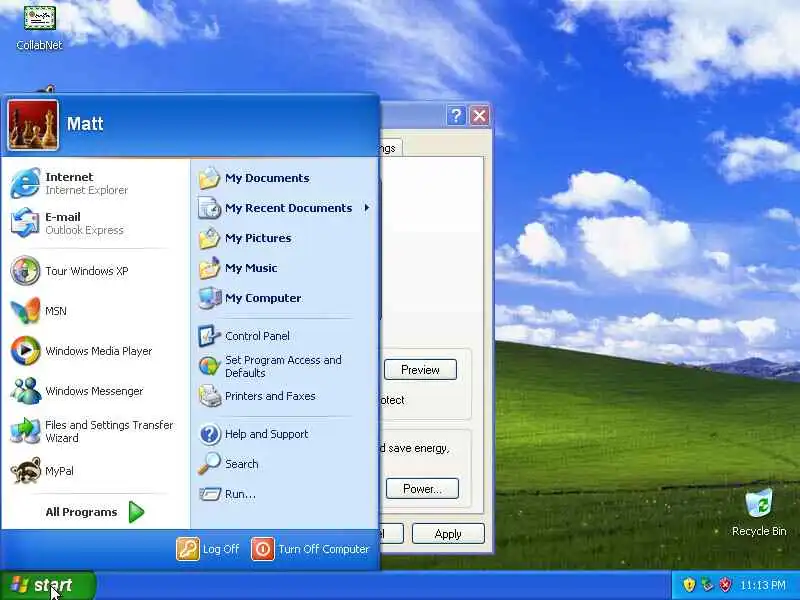
Task: Open Windows Media Player icon
Action: coord(25,351)
